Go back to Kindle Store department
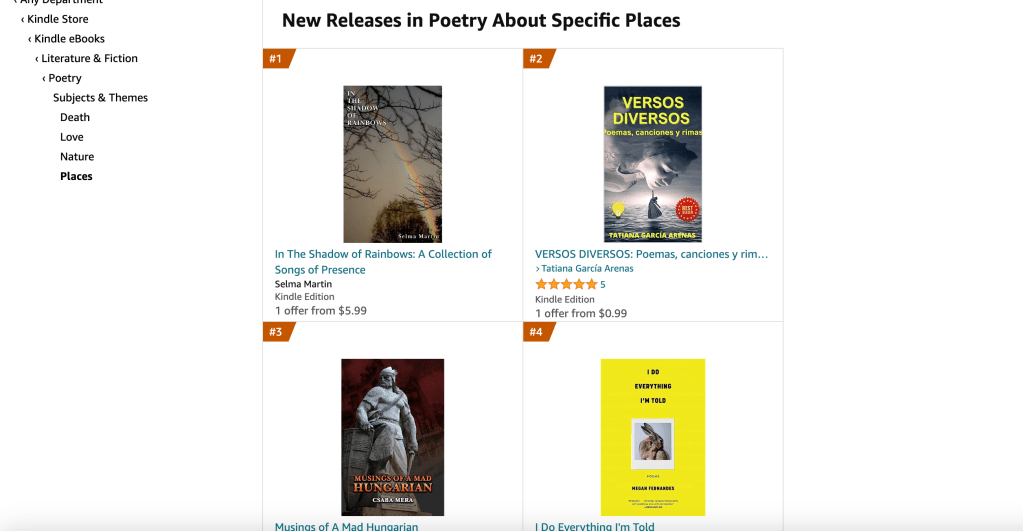Screen dimensions: 1023x531 click(x=57, y=19)
